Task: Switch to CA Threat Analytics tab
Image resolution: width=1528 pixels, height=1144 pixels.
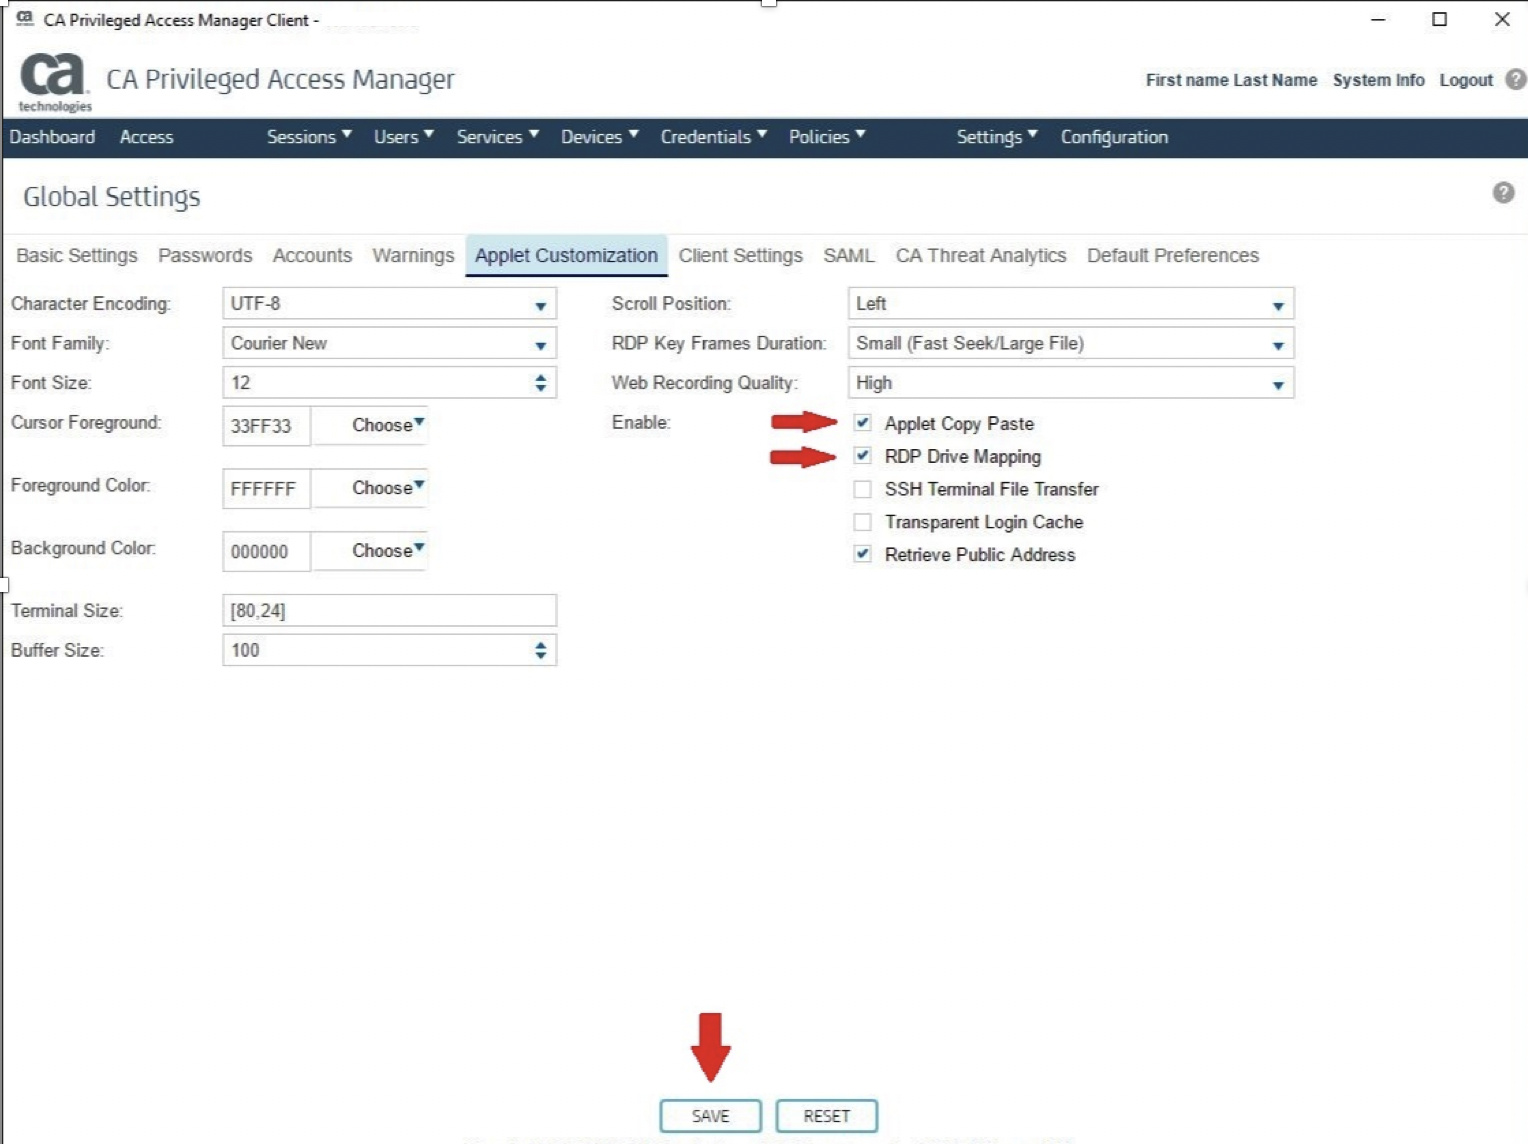Action: (x=981, y=256)
